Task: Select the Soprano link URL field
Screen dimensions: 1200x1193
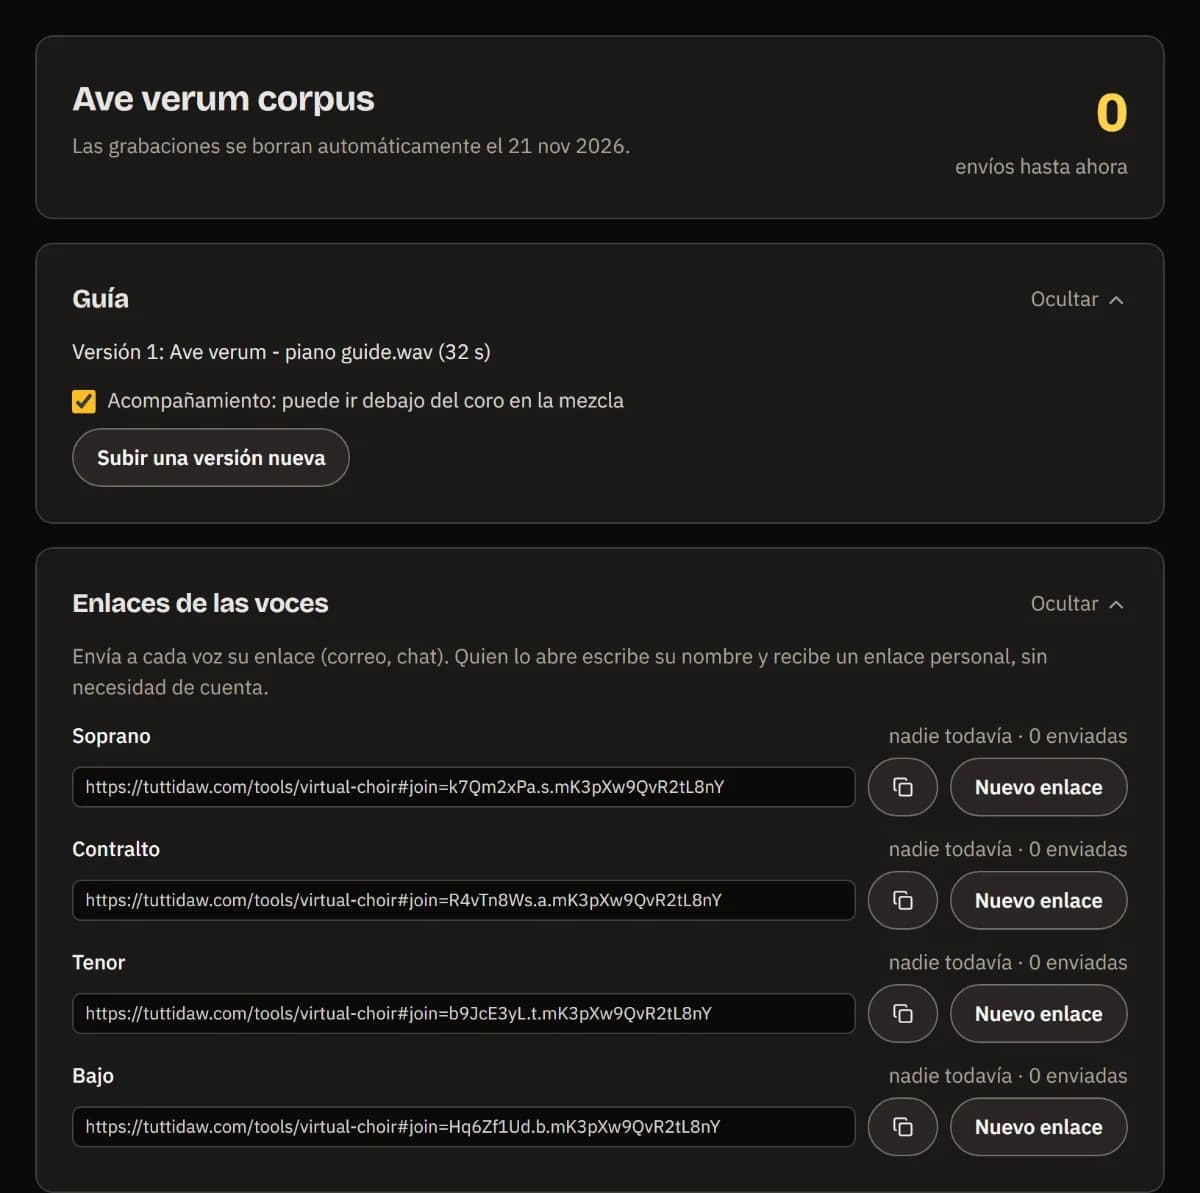Action: (463, 787)
